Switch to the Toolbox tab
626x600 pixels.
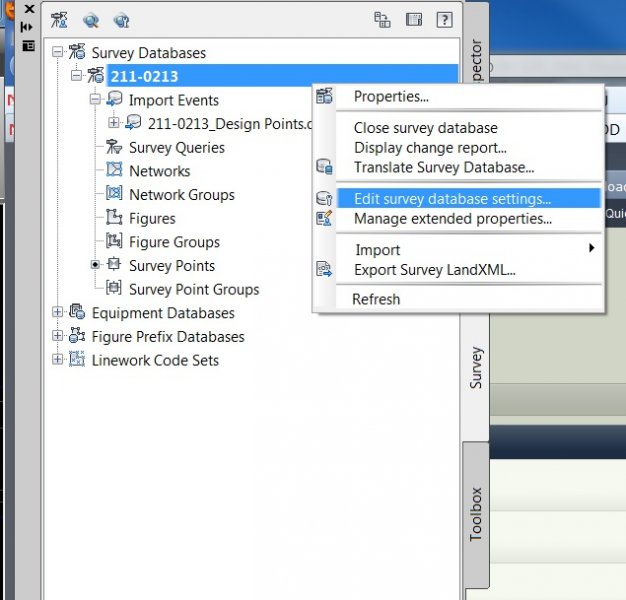[x=476, y=513]
